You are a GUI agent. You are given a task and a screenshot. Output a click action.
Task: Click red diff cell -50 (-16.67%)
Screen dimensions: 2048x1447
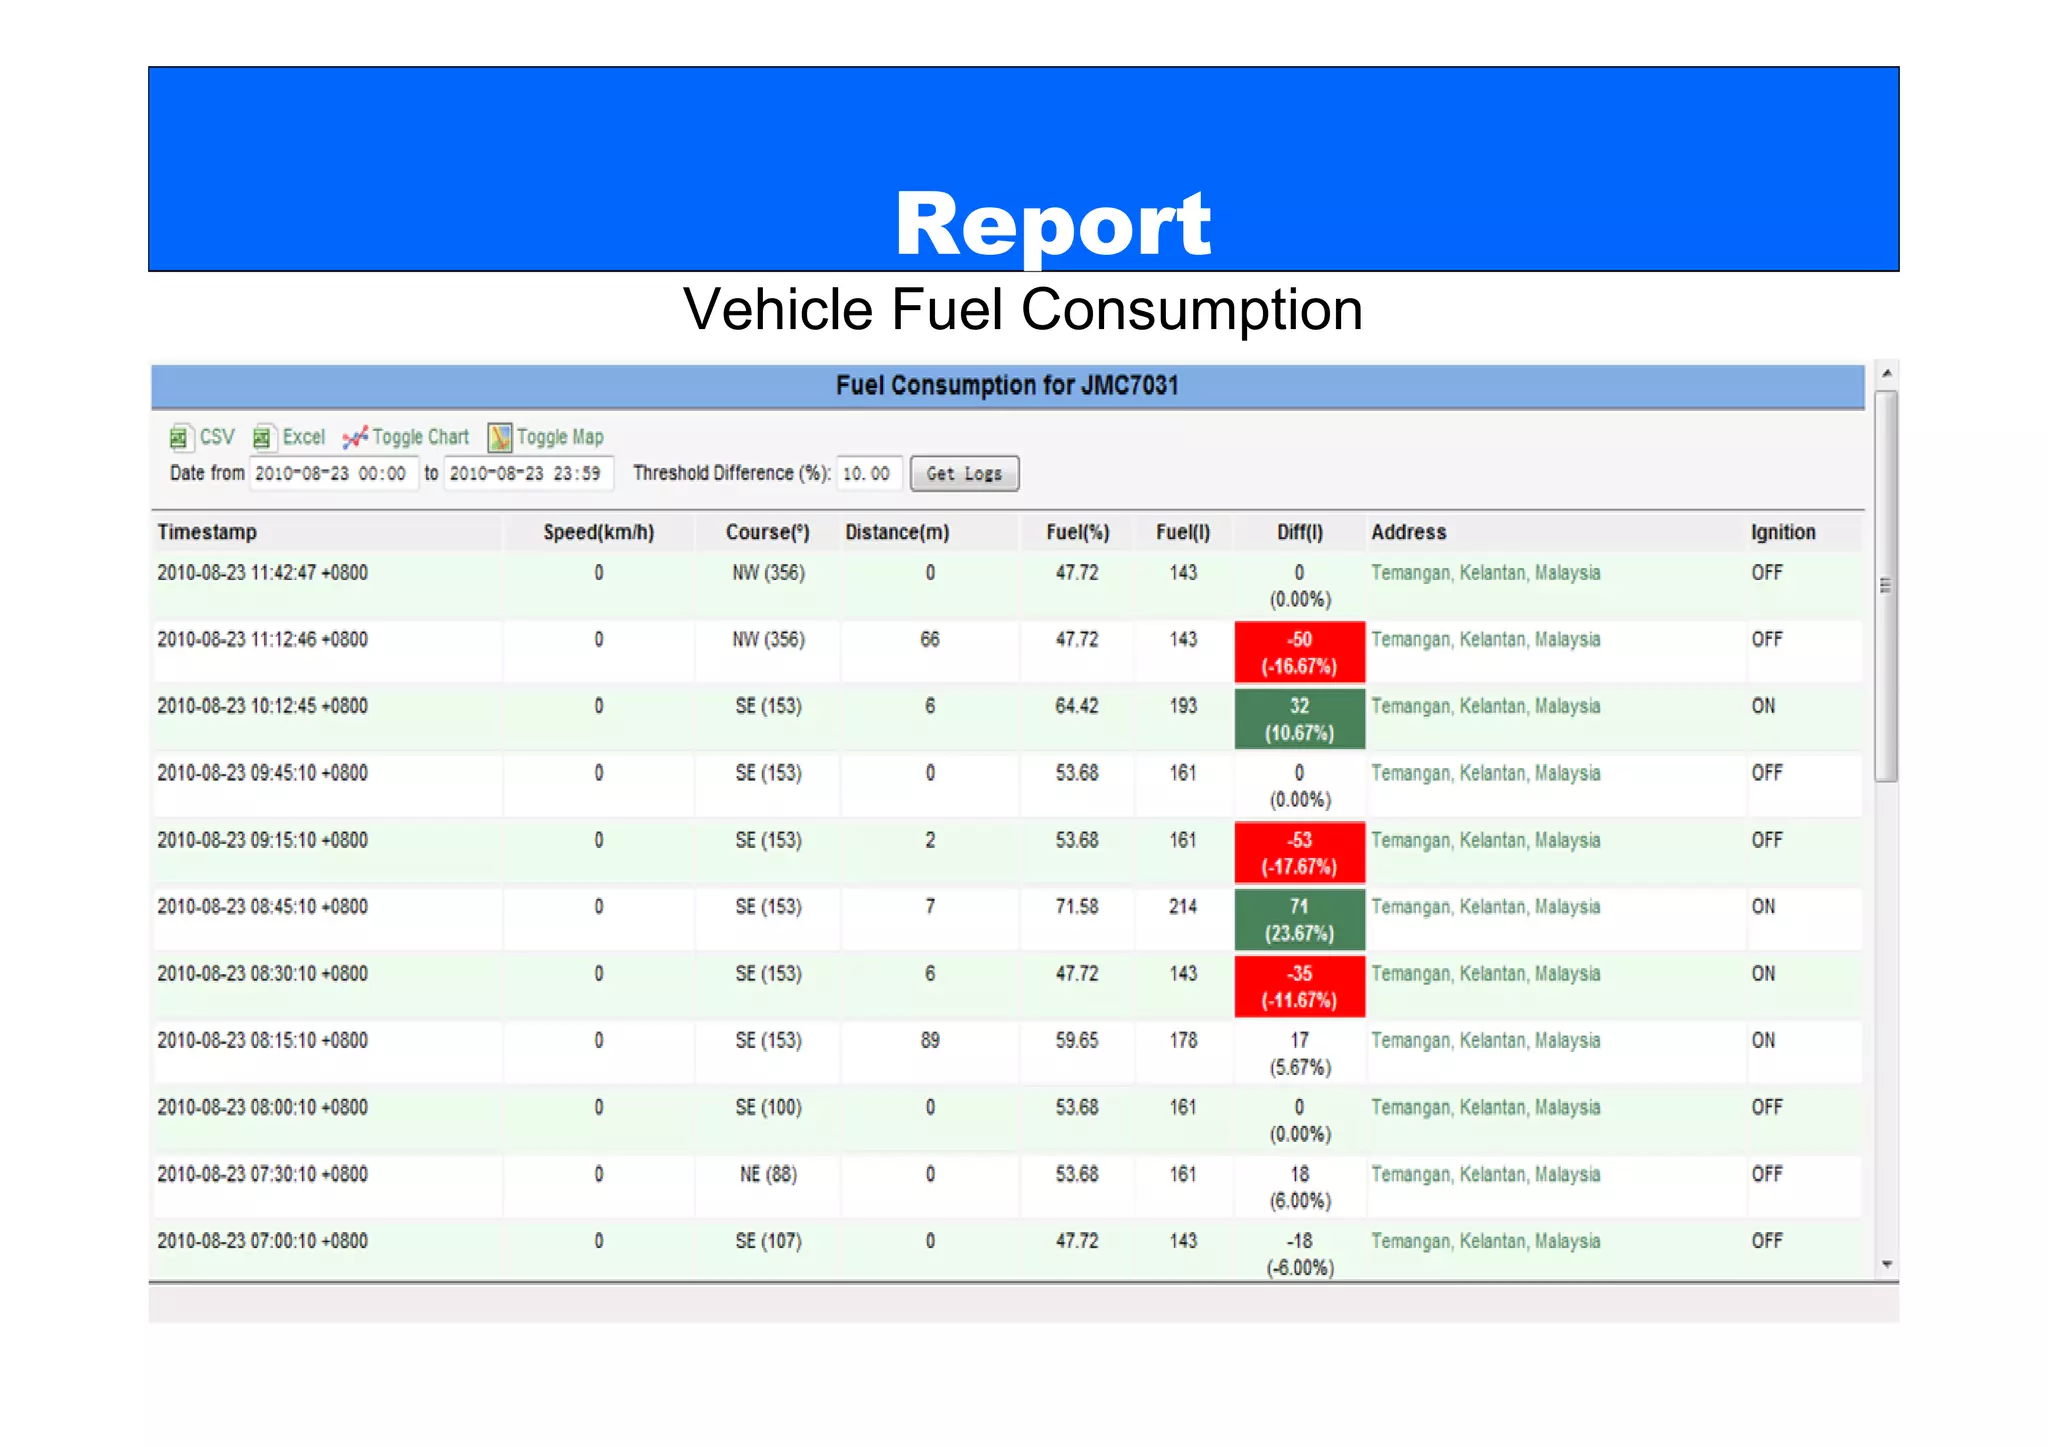(1300, 653)
